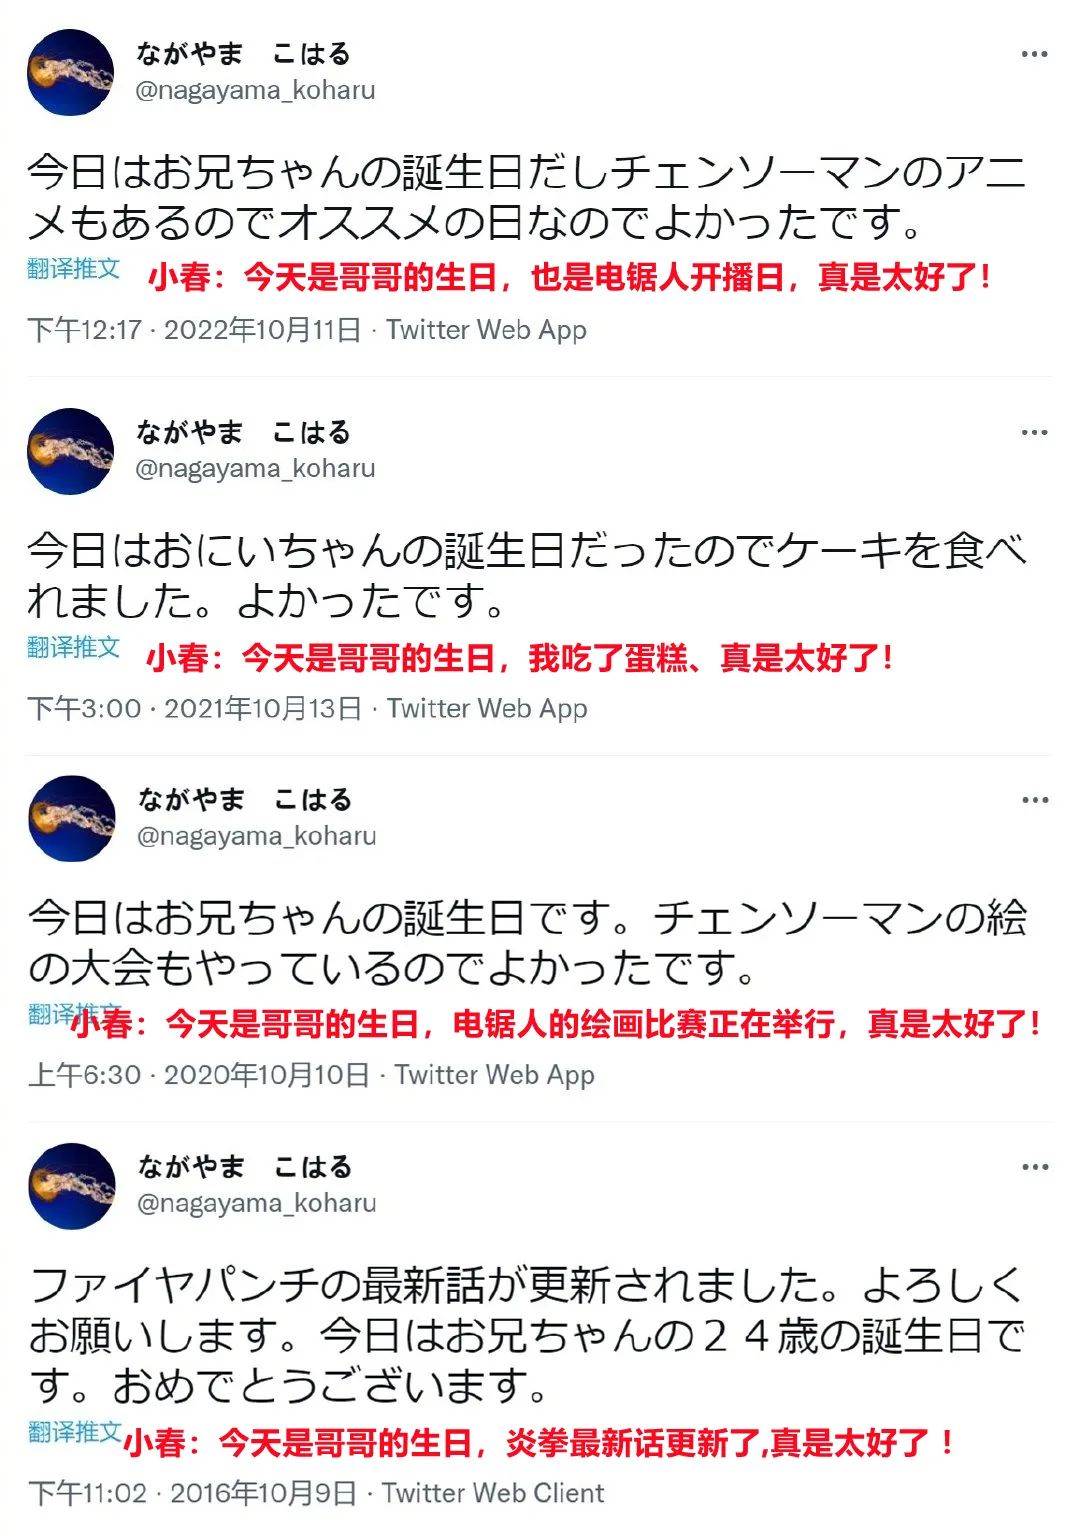Open the timestamp 下午12:17 · 2022年10月11日
The height and width of the screenshot is (1536, 1080).
click(194, 329)
